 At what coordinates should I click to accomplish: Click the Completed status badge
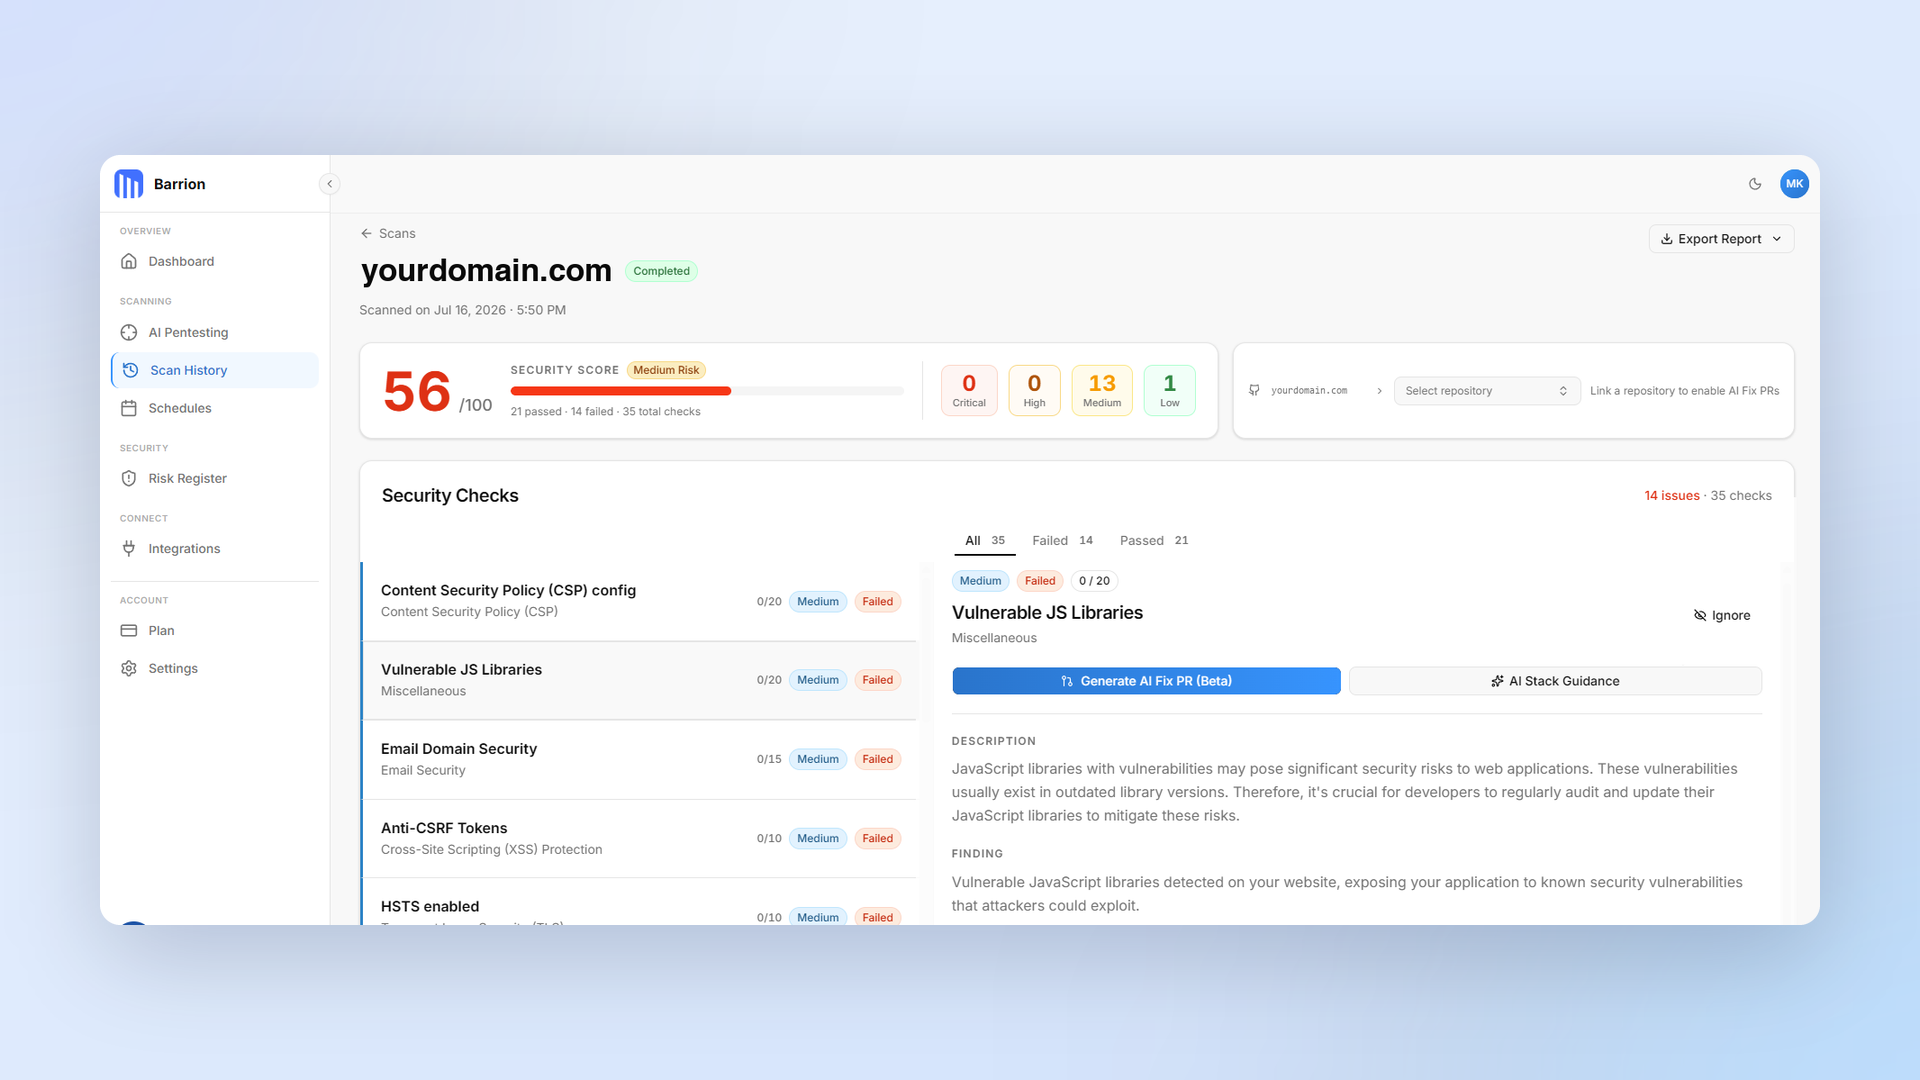tap(661, 271)
